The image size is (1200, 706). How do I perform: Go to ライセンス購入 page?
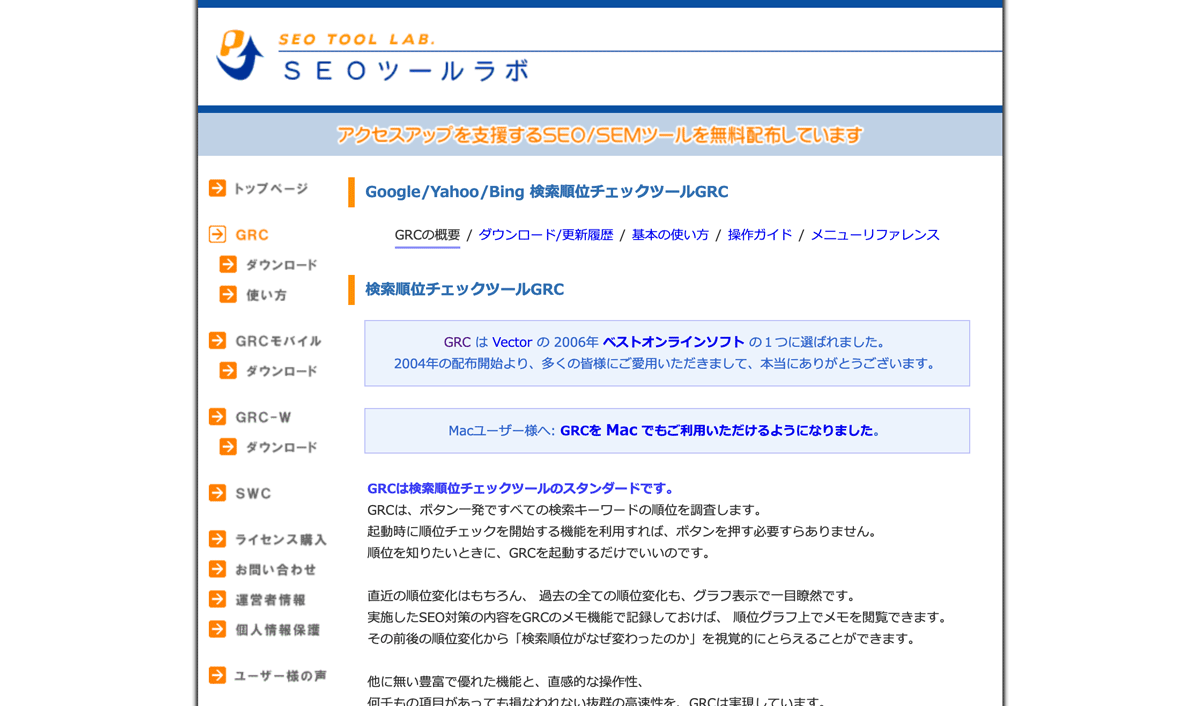point(281,539)
